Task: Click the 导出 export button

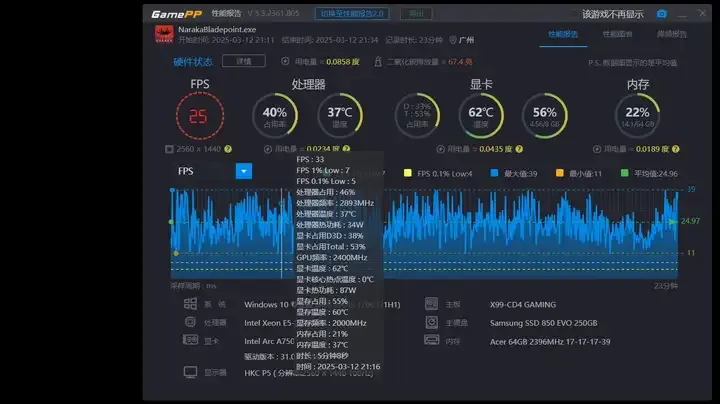Action: click(416, 14)
